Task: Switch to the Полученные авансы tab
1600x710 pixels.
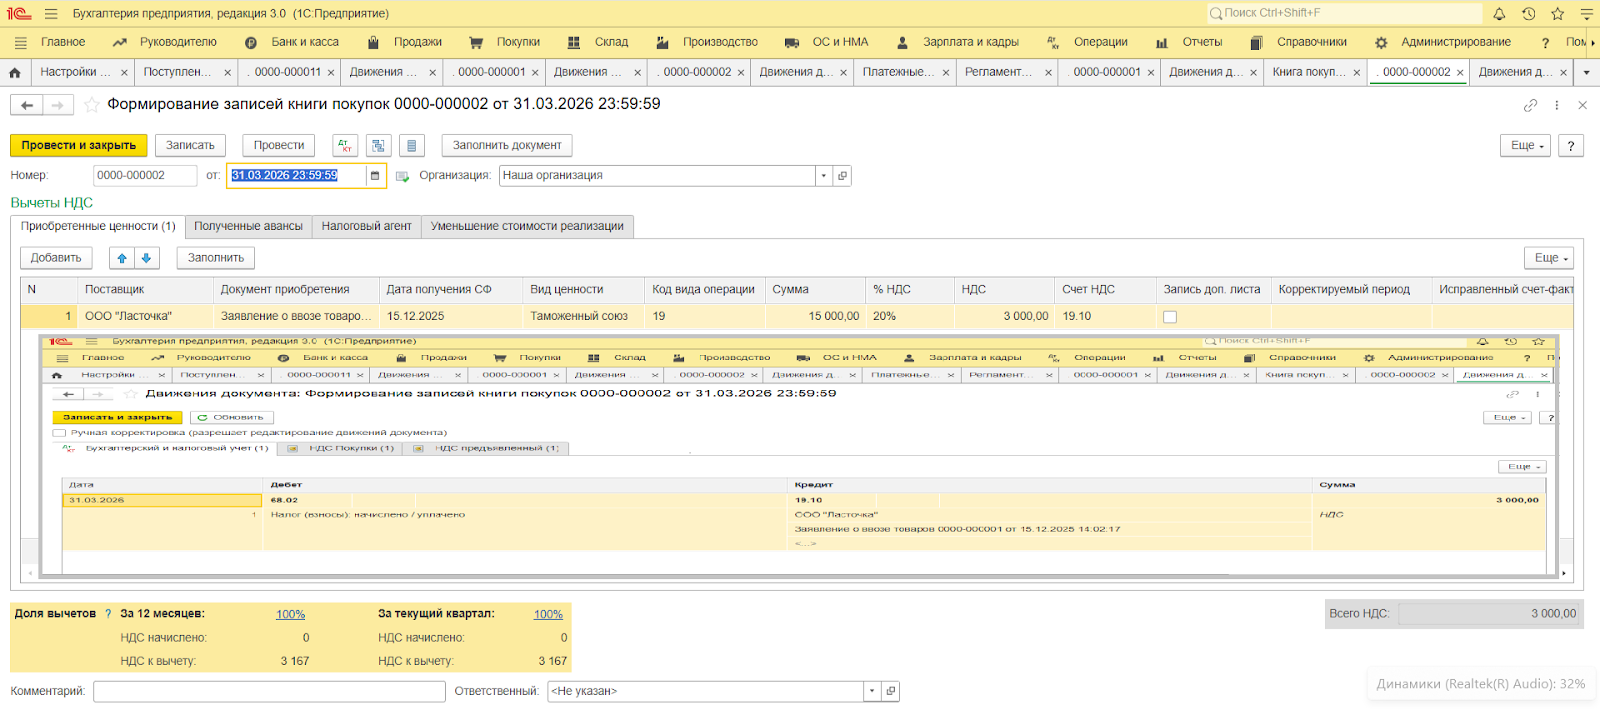Action: pyautogui.click(x=248, y=226)
